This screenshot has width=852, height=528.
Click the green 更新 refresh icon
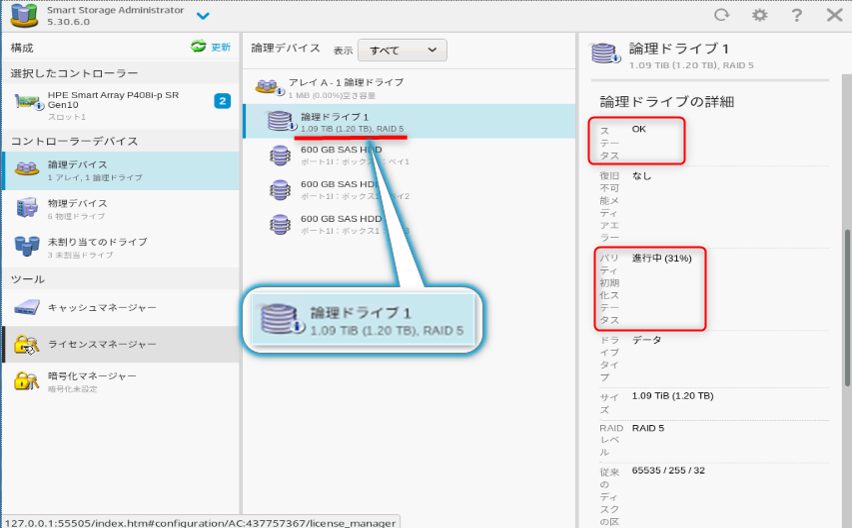click(198, 47)
